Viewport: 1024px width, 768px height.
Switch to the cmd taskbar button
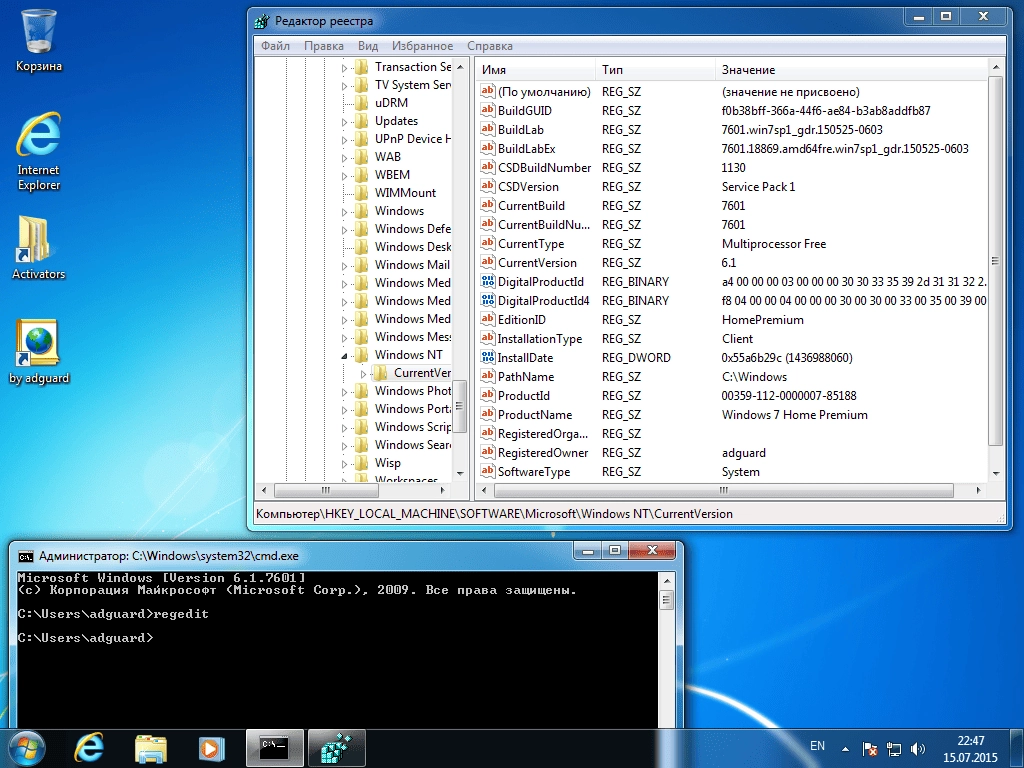click(274, 748)
